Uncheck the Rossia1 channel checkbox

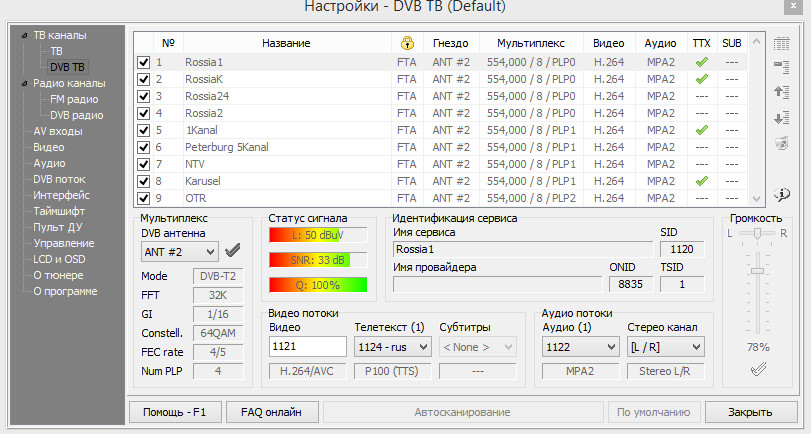tap(144, 62)
